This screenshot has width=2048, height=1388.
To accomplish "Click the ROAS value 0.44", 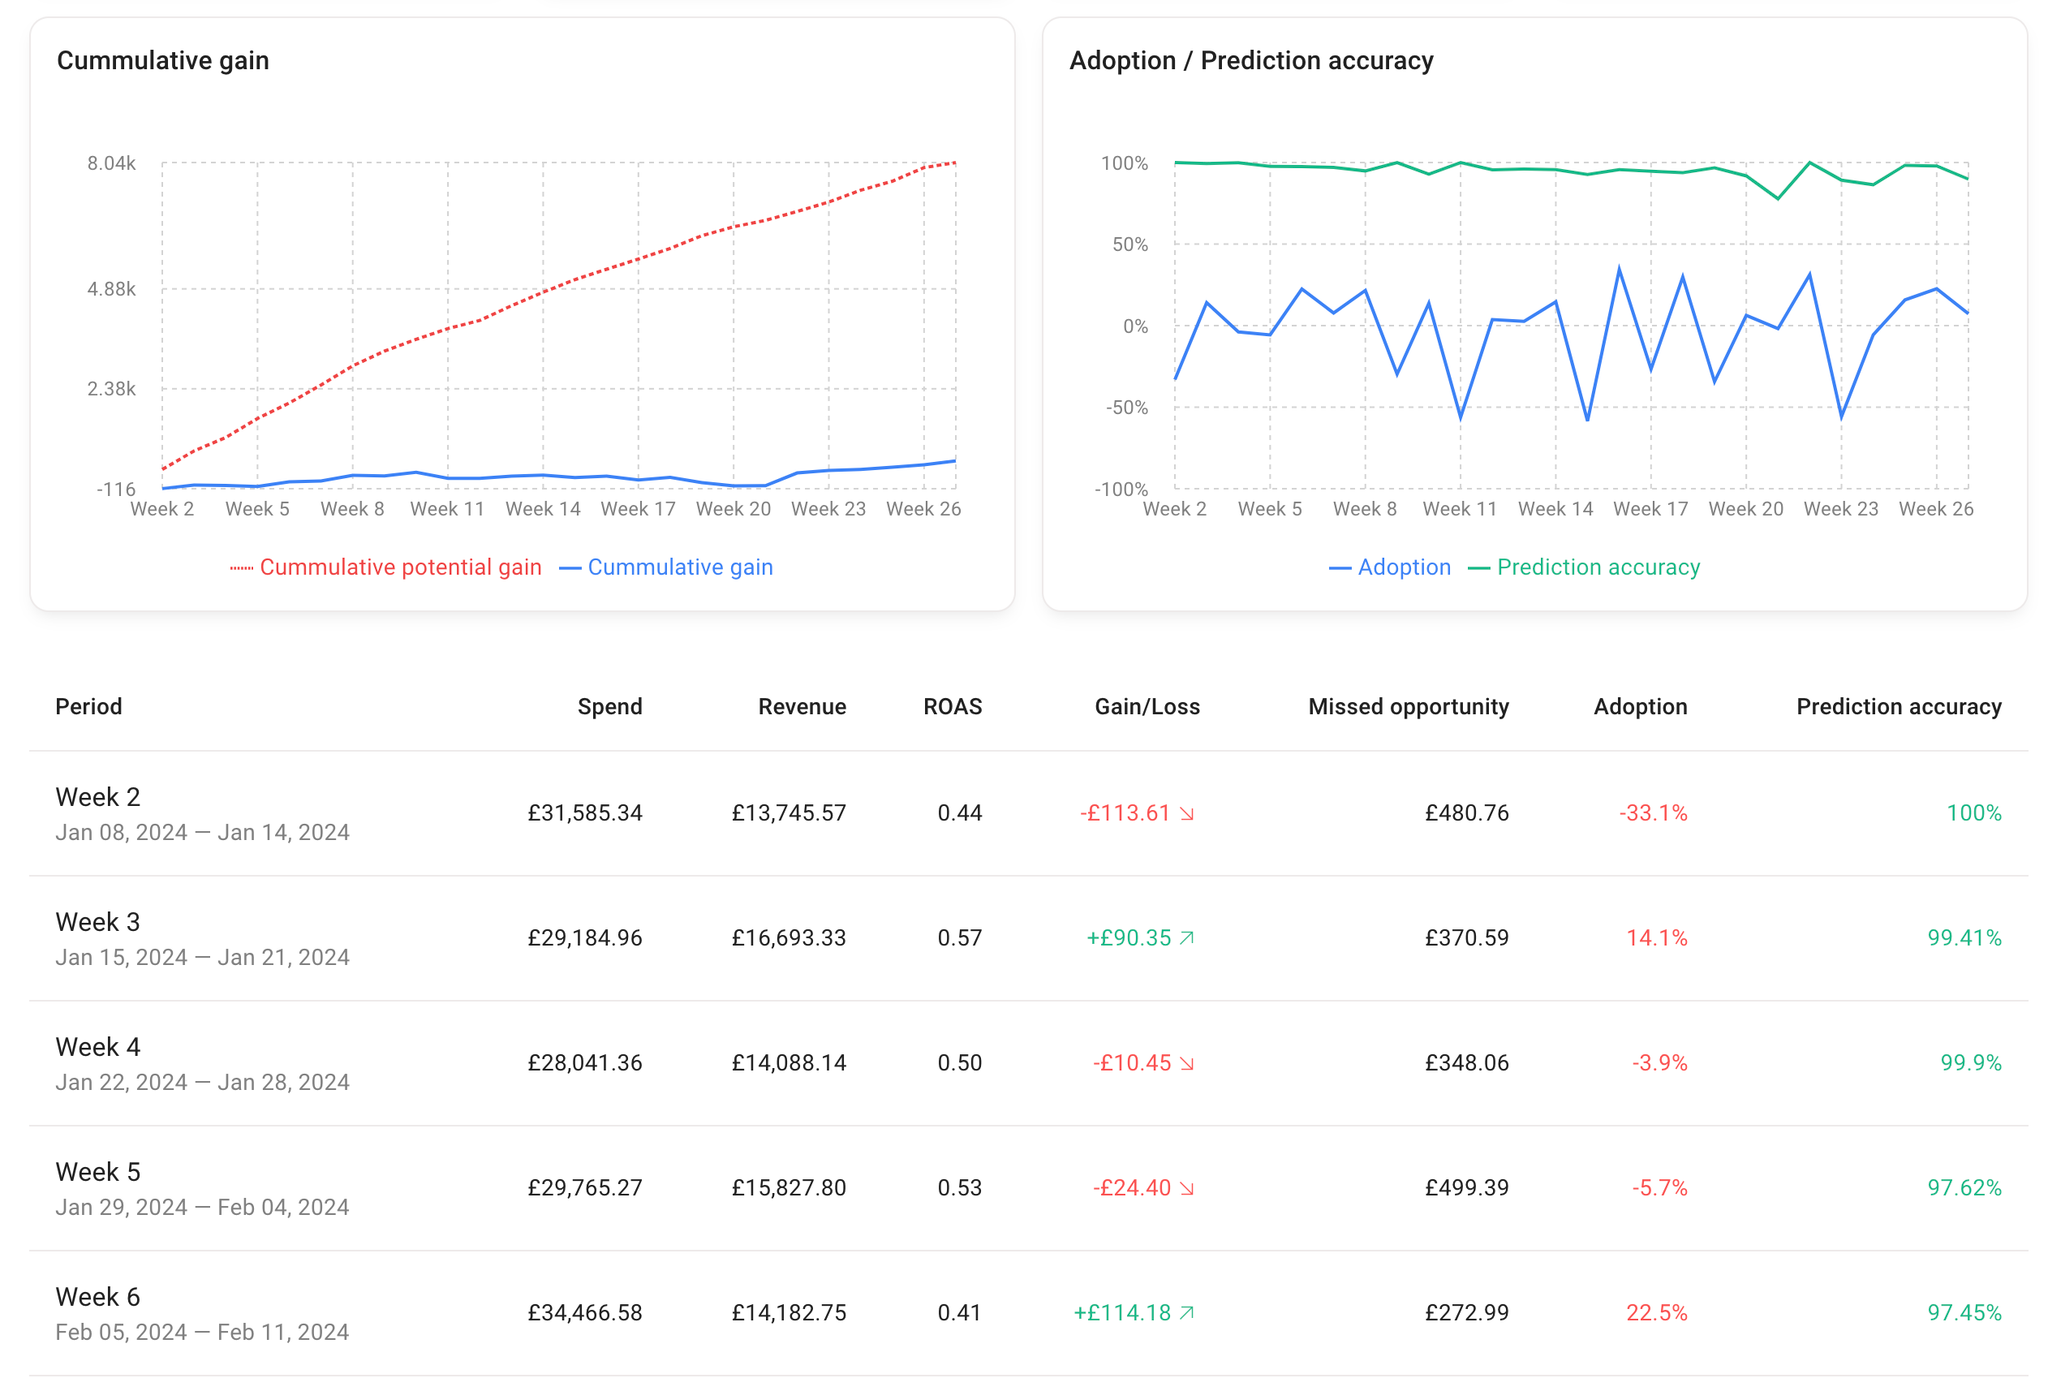I will pos(960,813).
